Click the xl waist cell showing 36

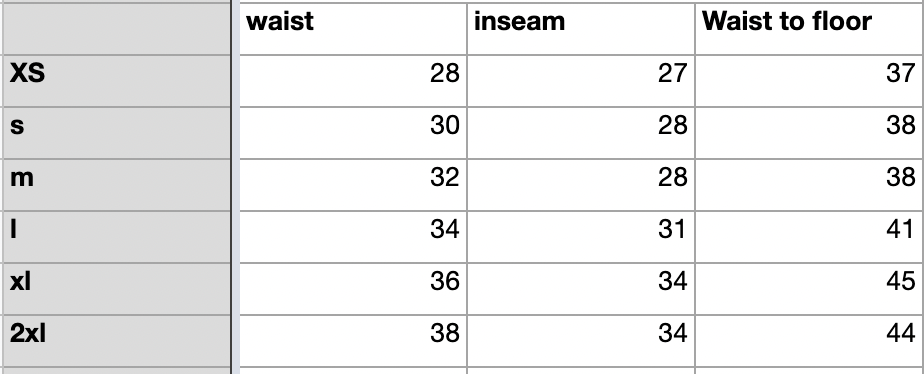tap(353, 289)
